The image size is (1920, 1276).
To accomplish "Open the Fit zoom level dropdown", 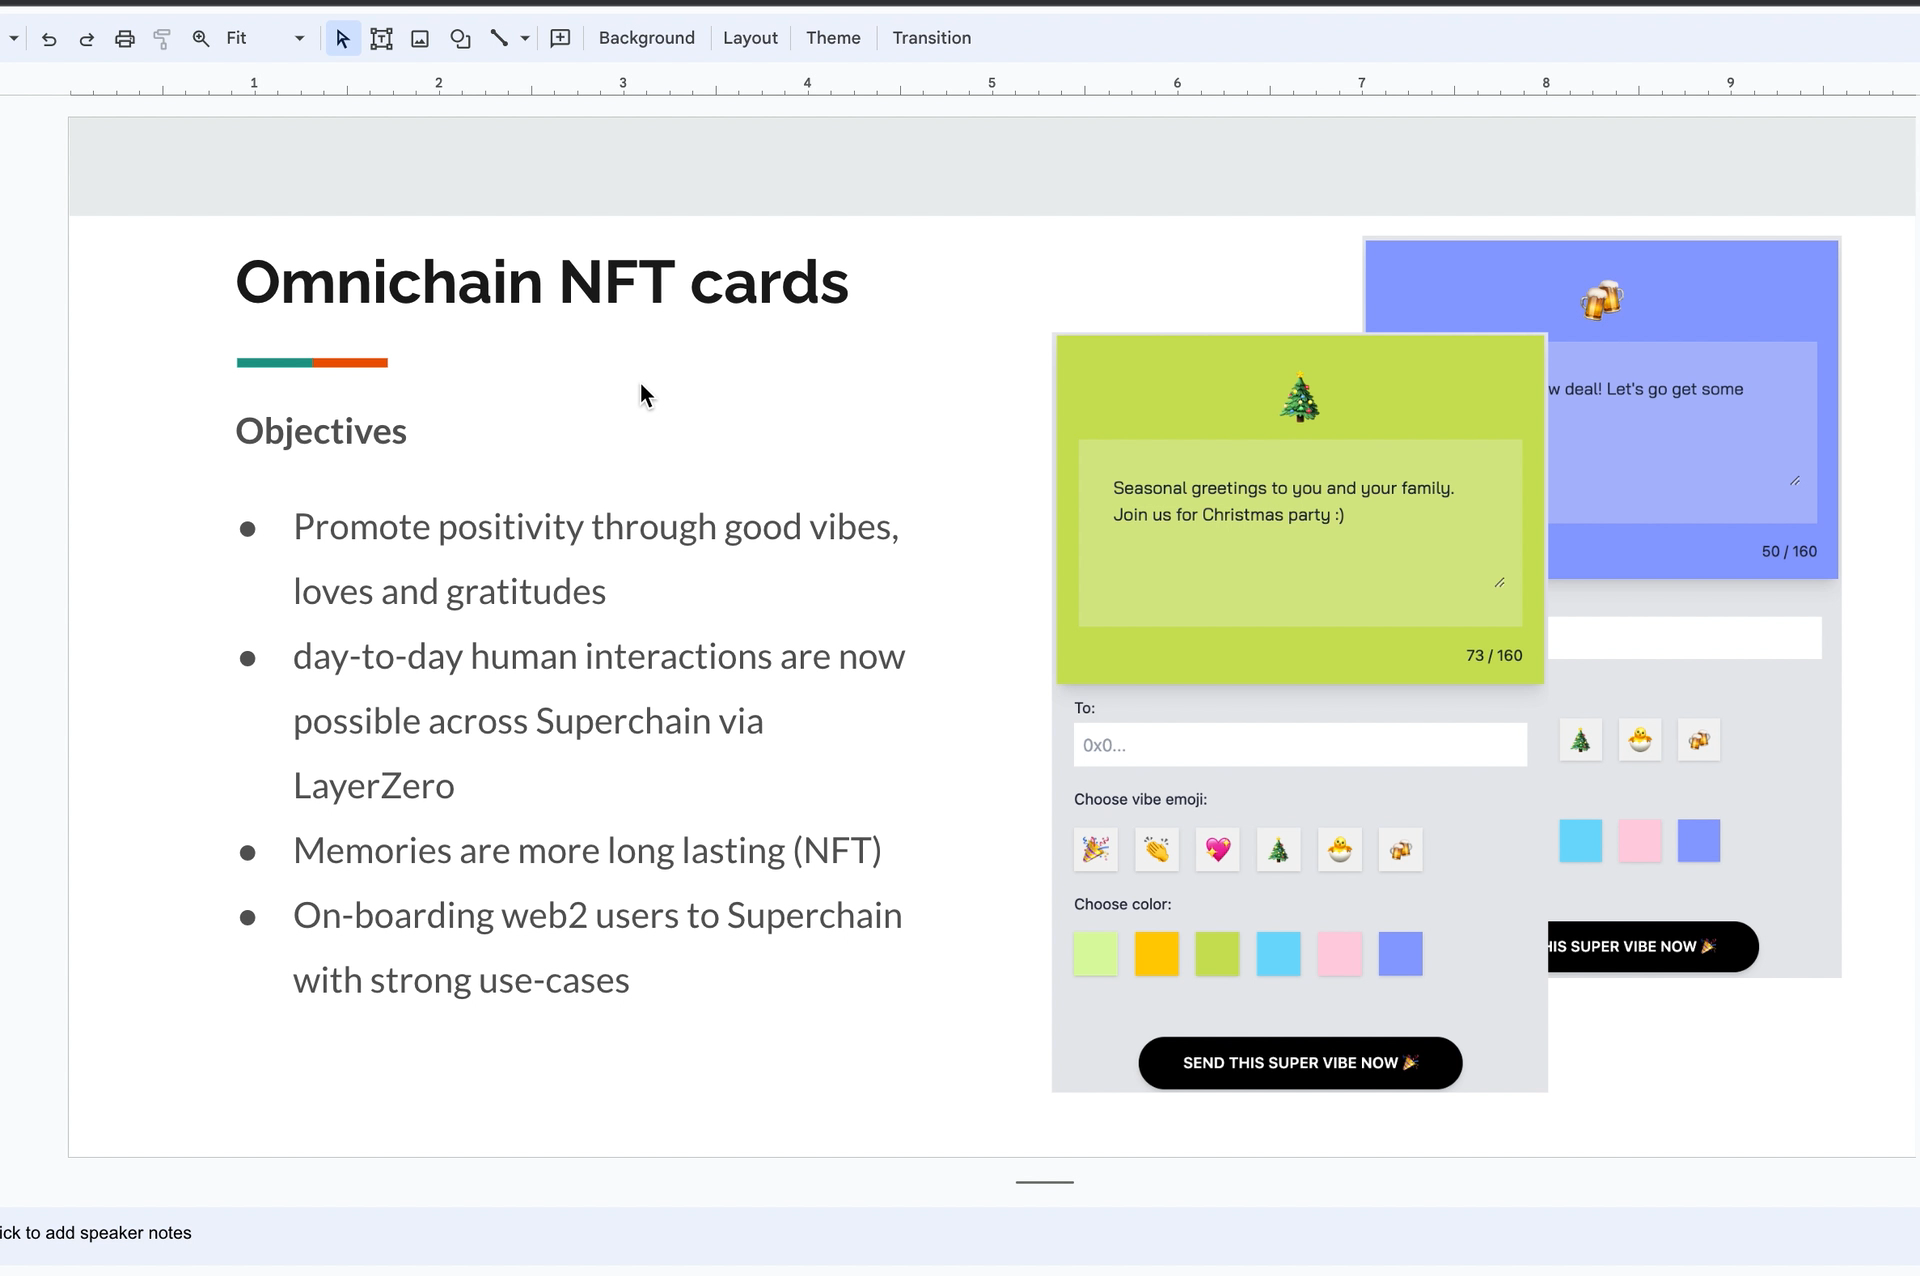I will point(265,38).
